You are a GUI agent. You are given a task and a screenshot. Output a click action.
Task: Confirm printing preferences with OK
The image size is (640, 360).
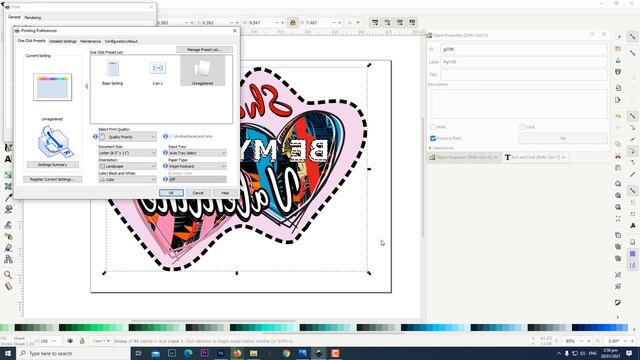(171, 193)
